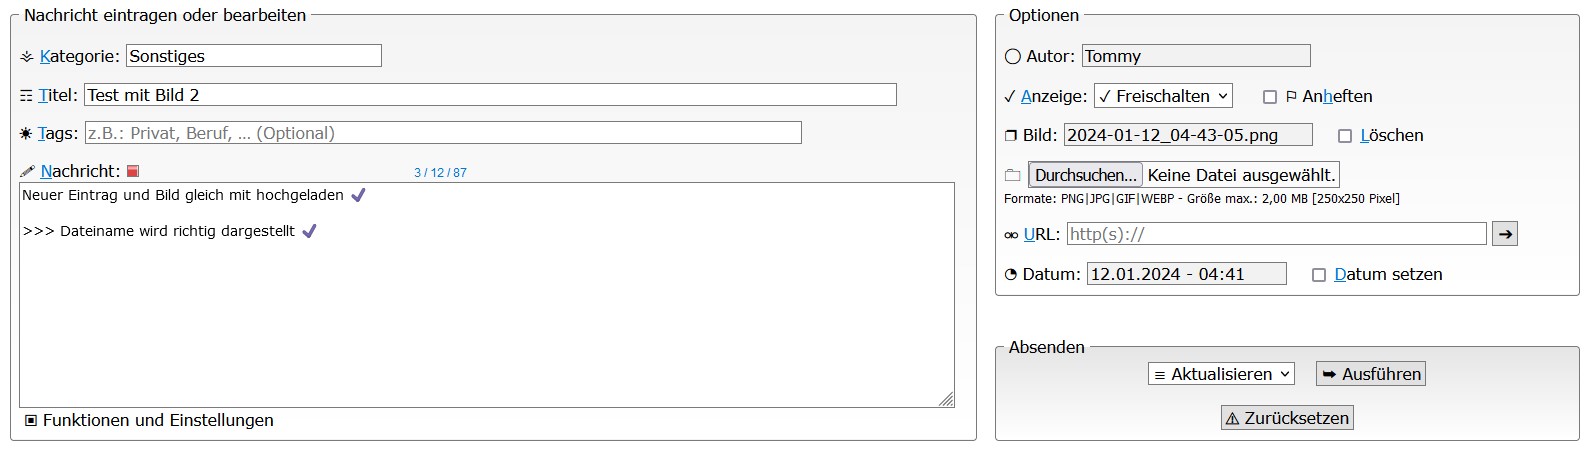Click the pencil icon before Nachricht

[27, 172]
